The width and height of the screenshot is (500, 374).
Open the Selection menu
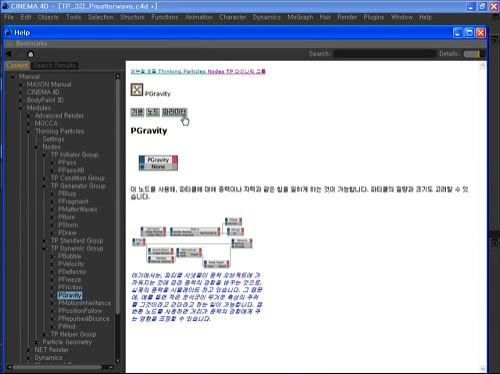coord(101,17)
